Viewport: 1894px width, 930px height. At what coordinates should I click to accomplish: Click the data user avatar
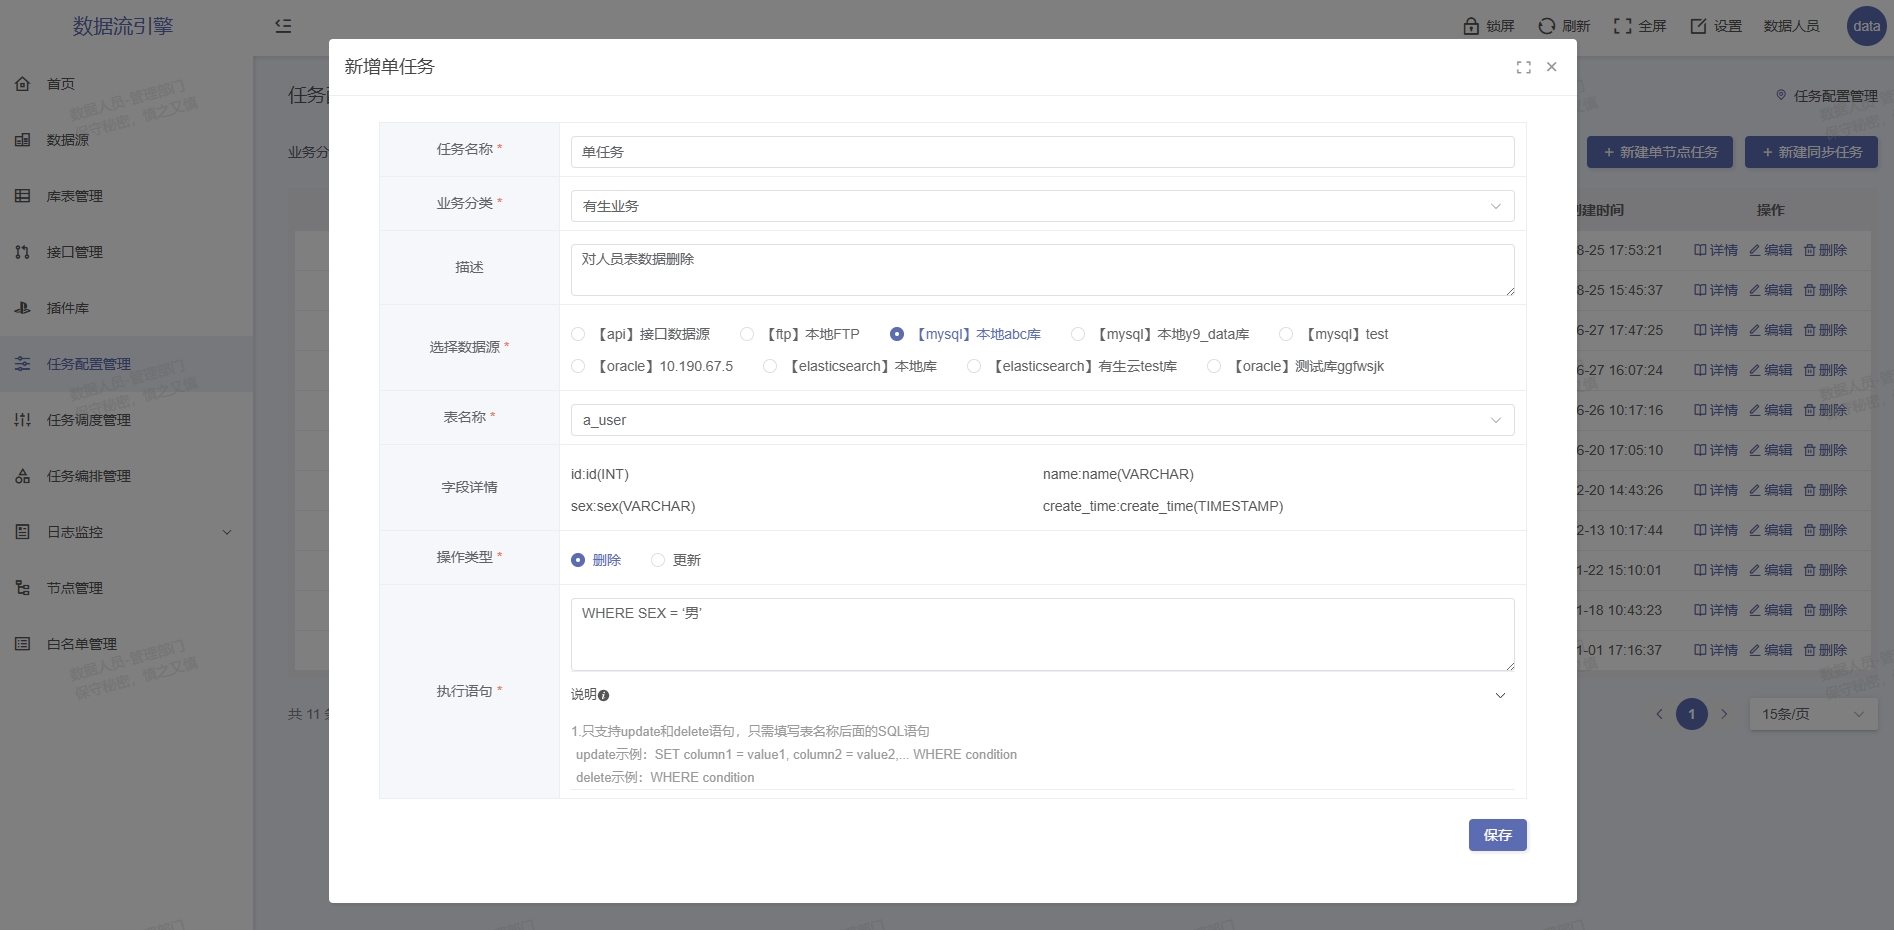tap(1866, 26)
